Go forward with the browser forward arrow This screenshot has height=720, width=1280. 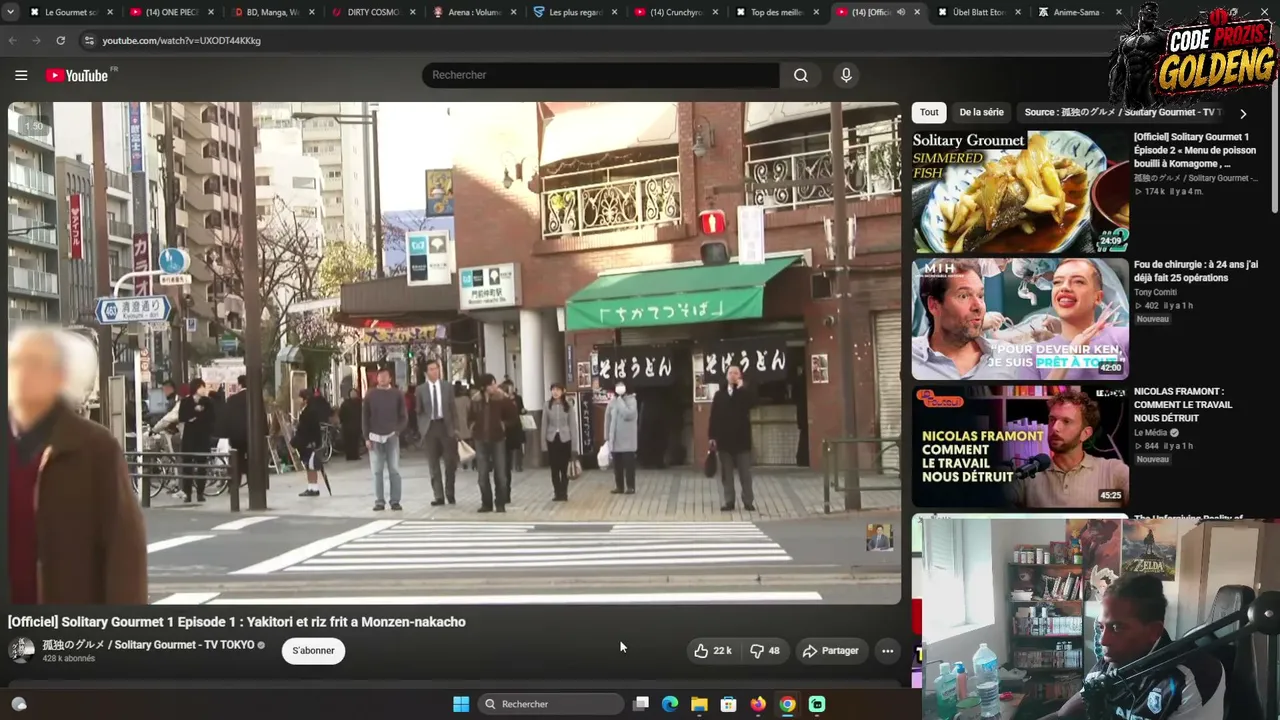[x=37, y=40]
